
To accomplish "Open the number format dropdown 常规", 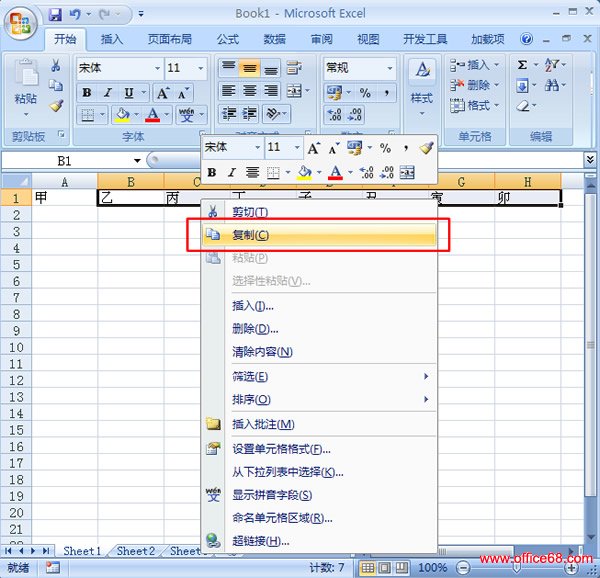I will tap(390, 68).
